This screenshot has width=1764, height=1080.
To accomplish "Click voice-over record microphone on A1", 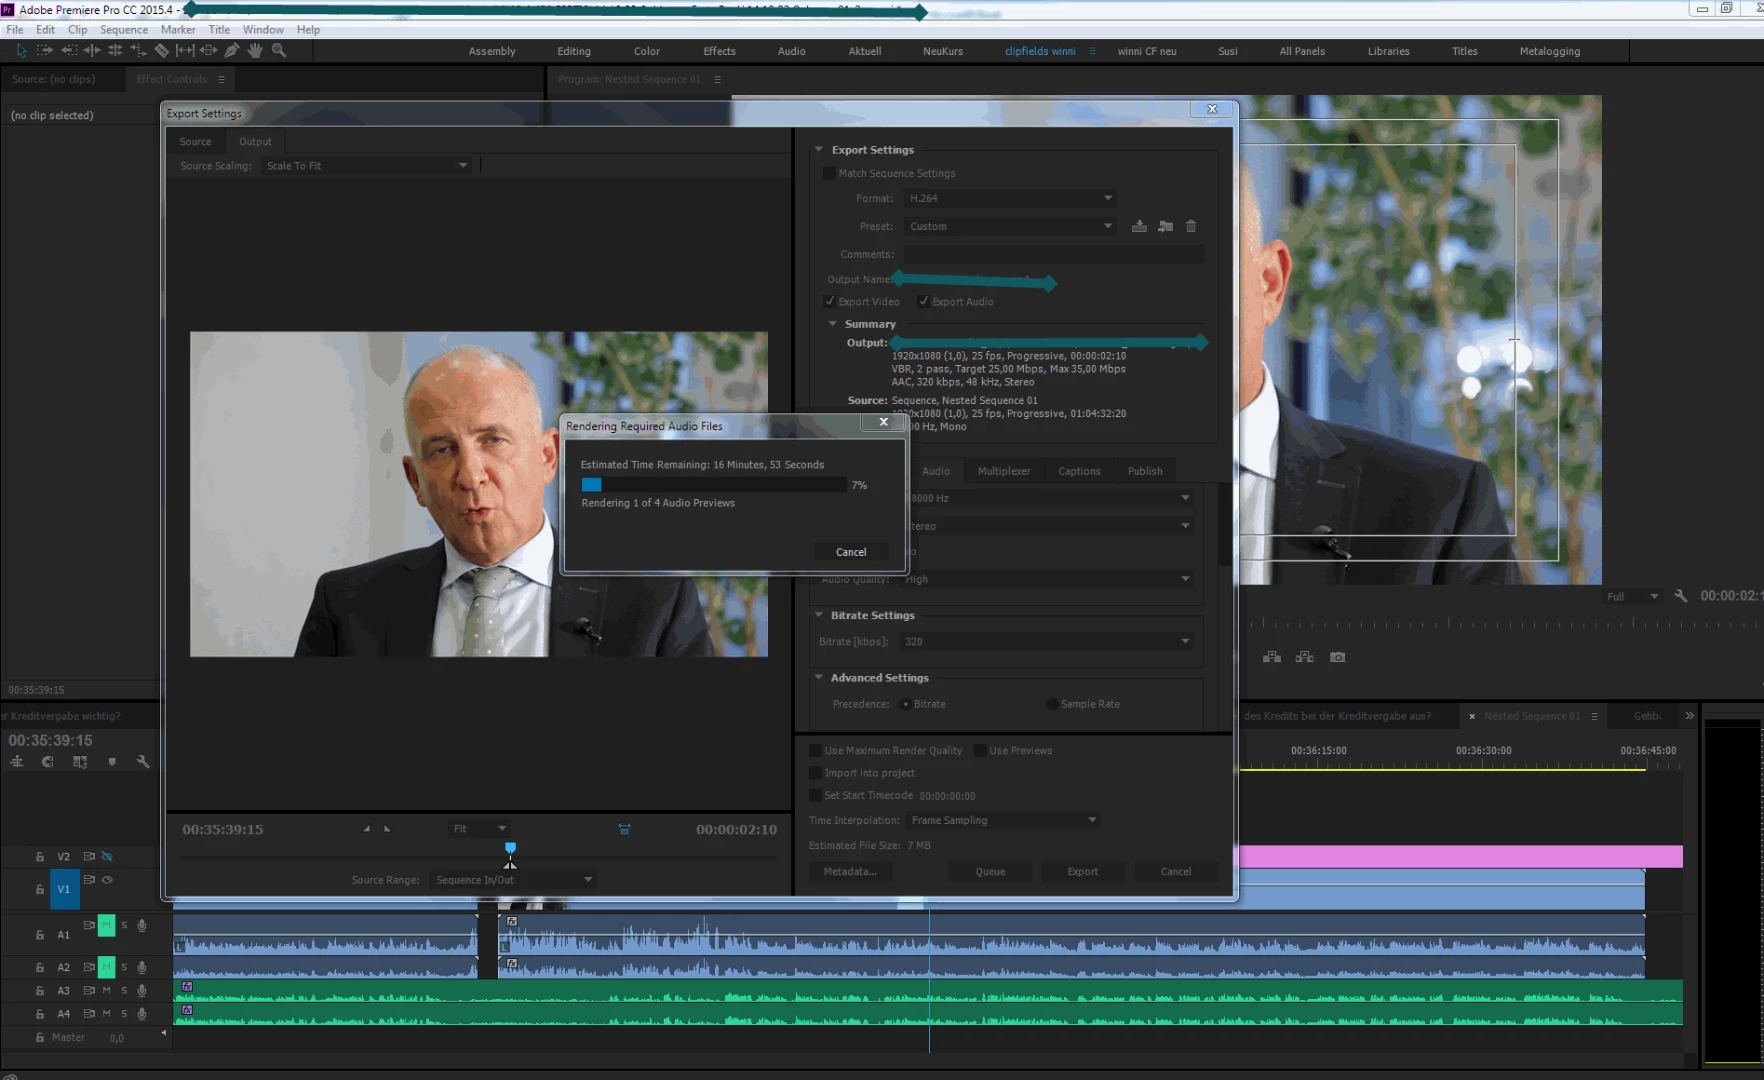I will point(142,926).
